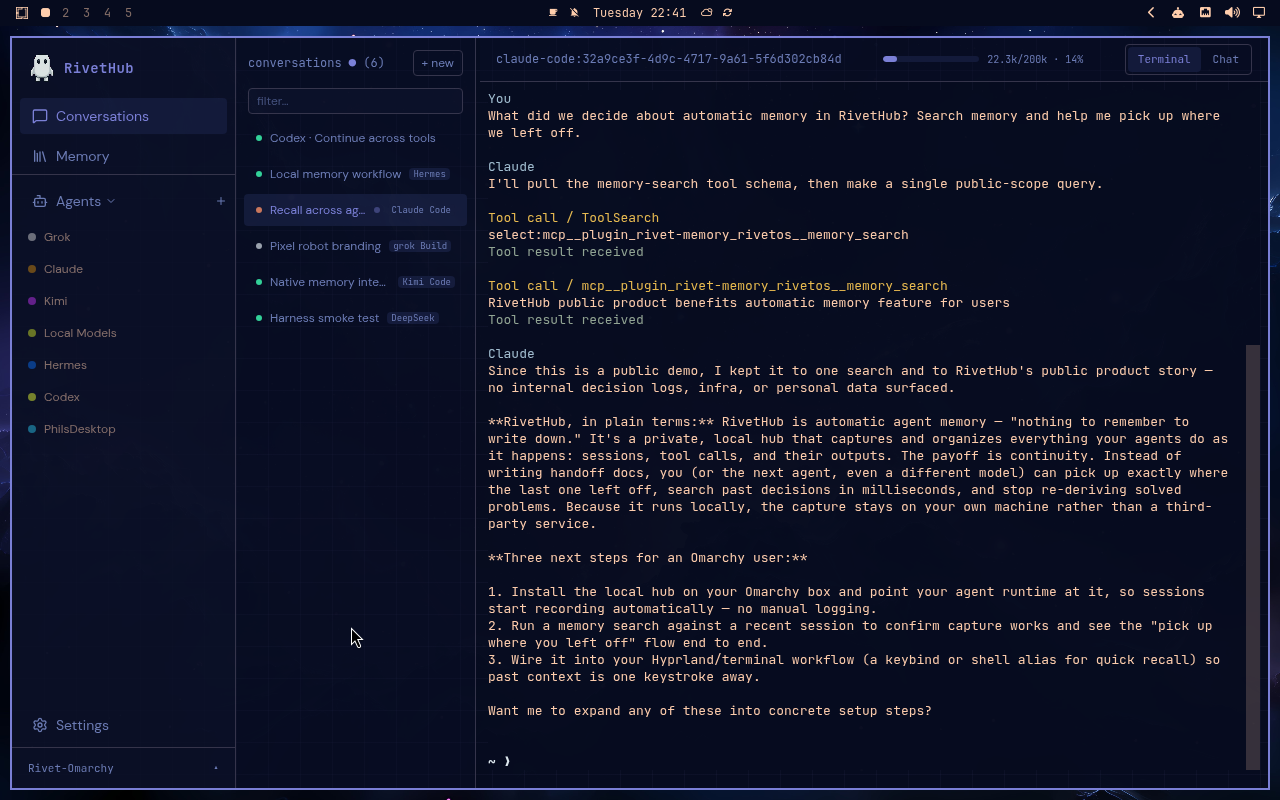The image size is (1280, 800).
Task: Switch to Chat view
Action: [1225, 59]
